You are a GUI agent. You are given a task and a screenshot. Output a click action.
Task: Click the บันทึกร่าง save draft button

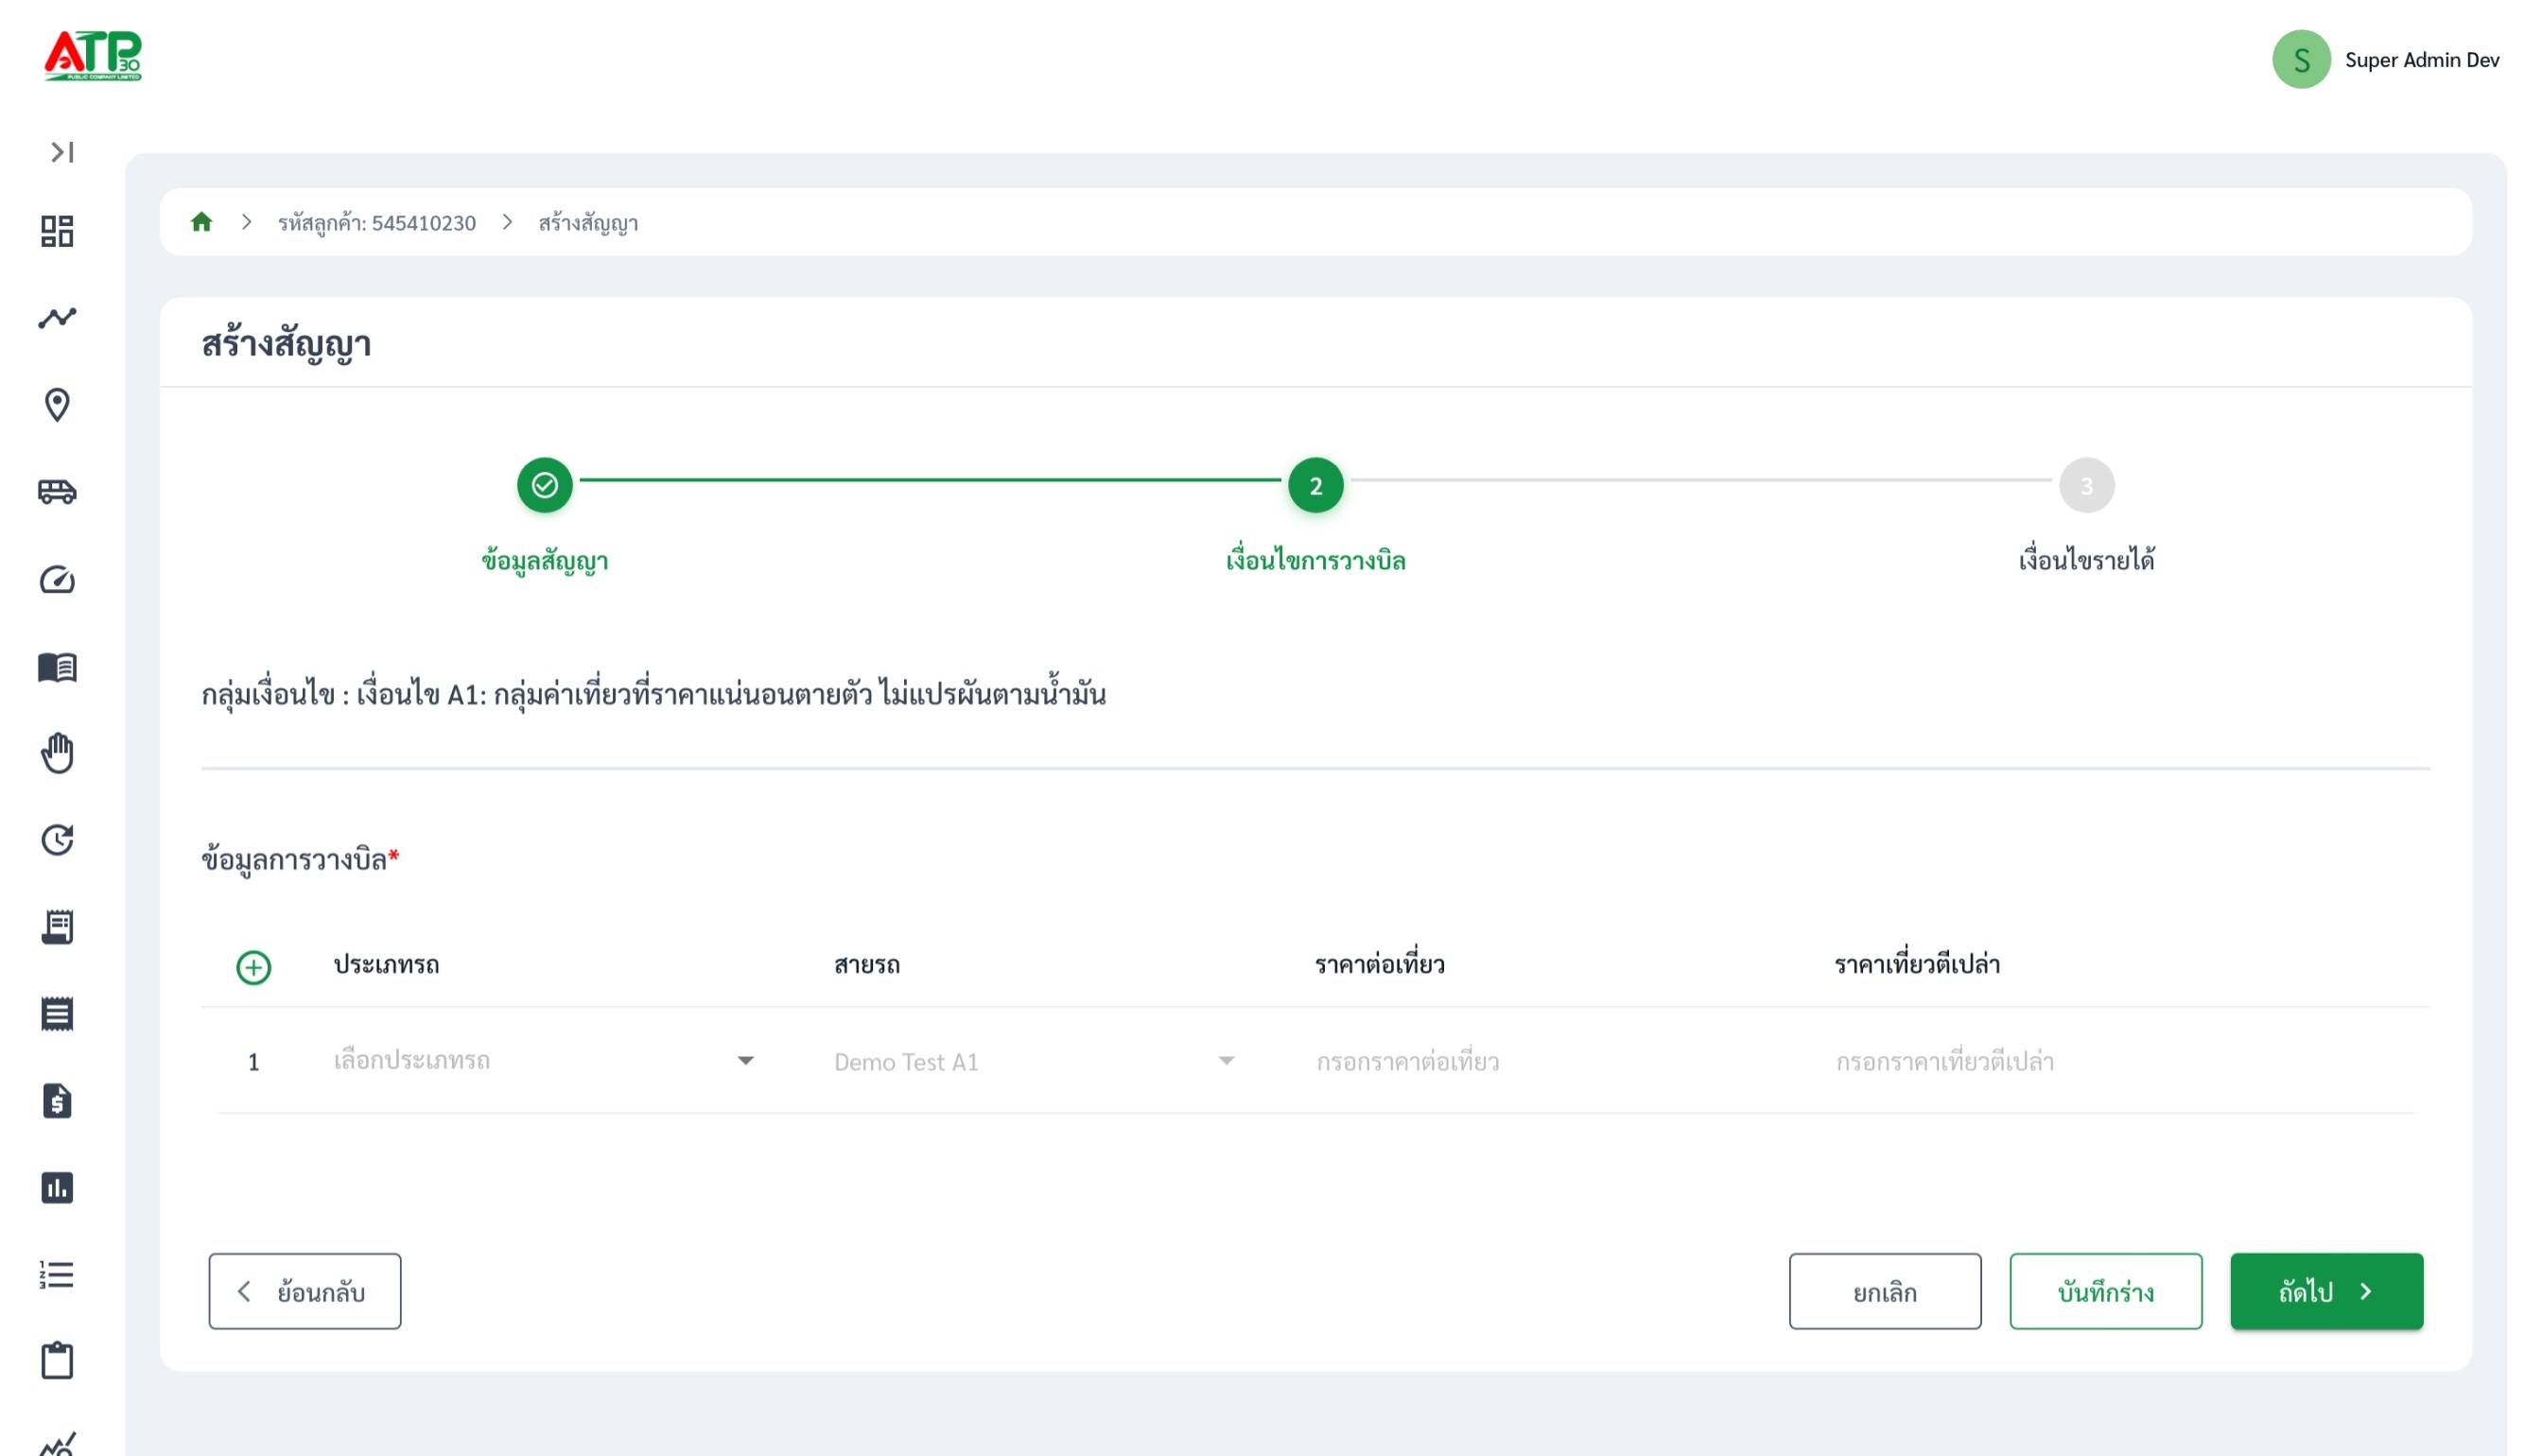click(x=2105, y=1291)
